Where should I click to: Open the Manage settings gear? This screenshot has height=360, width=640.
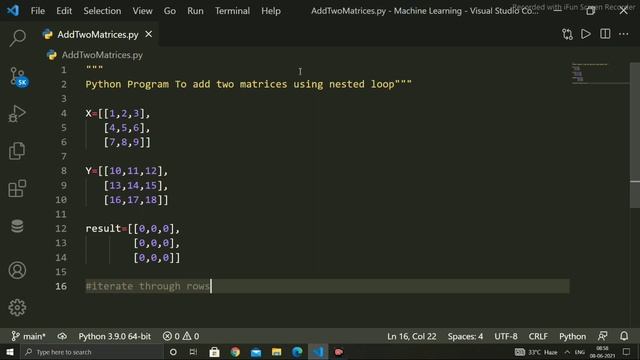pyautogui.click(x=17, y=307)
